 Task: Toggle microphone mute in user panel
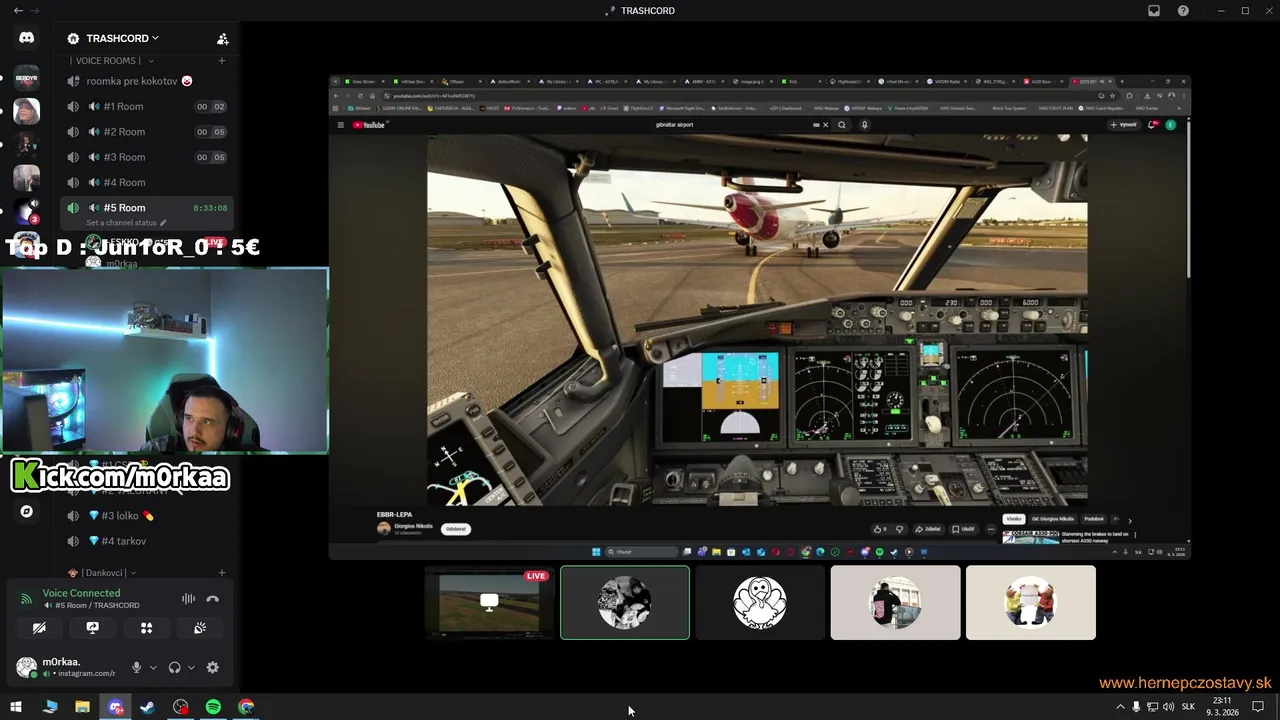(136, 667)
